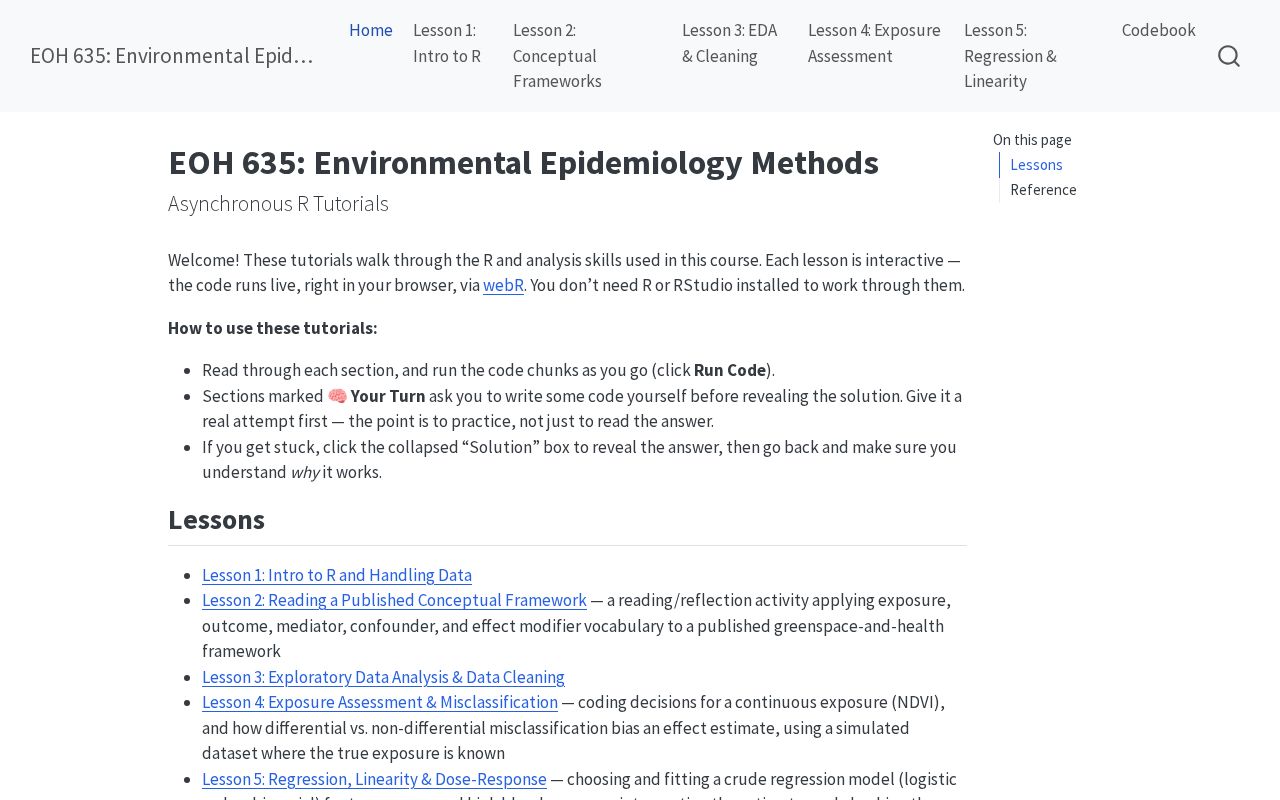Follow the webR hyperlink
The width and height of the screenshot is (1280, 800).
503,285
